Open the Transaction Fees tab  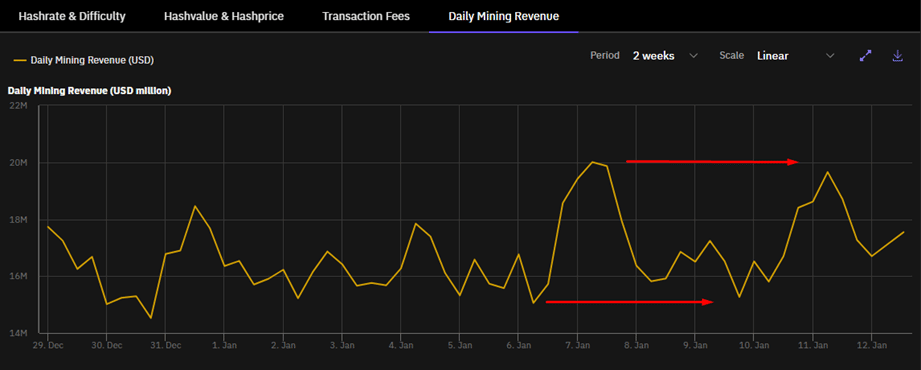tap(366, 16)
